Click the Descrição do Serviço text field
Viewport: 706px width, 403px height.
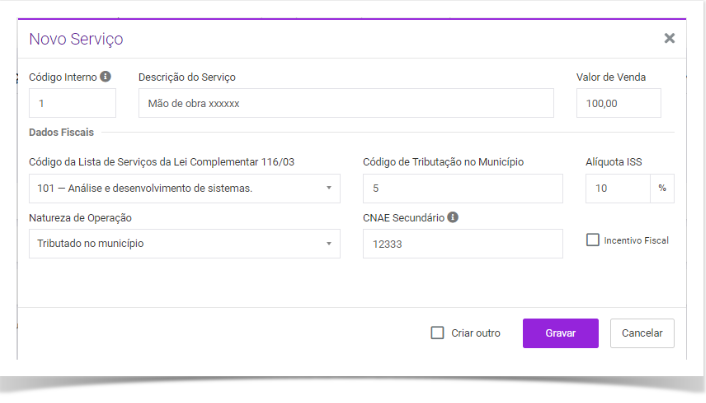pos(345,103)
